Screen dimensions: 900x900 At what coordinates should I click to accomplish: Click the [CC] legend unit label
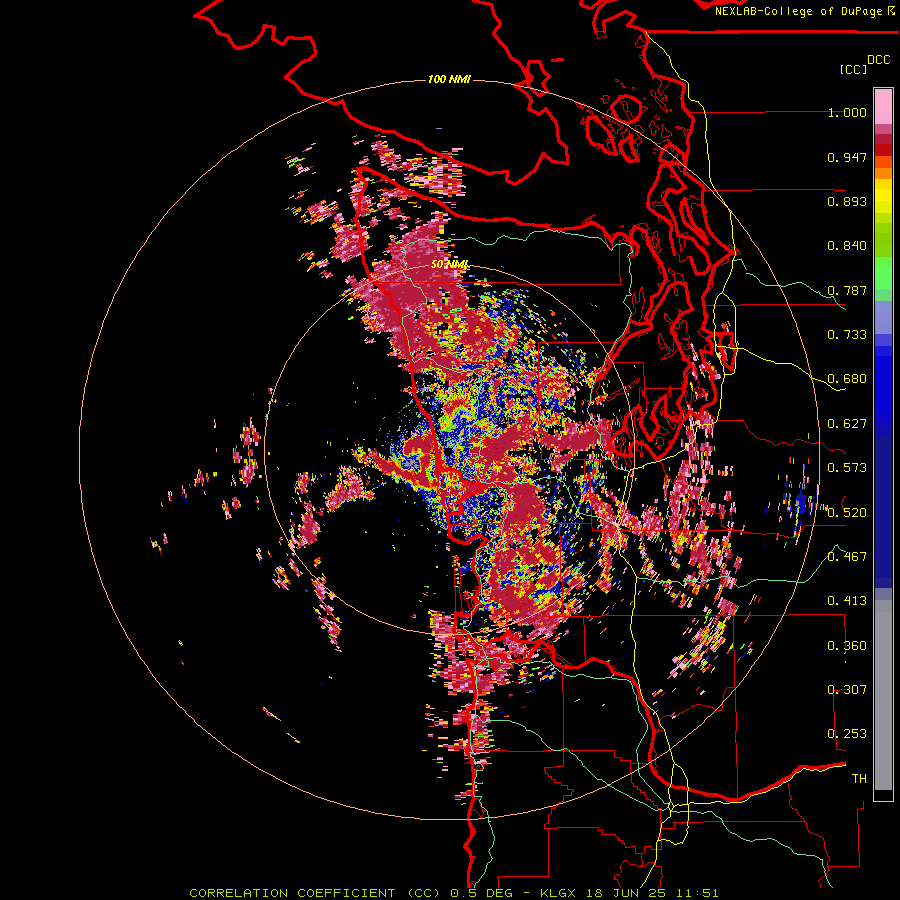click(x=853, y=69)
